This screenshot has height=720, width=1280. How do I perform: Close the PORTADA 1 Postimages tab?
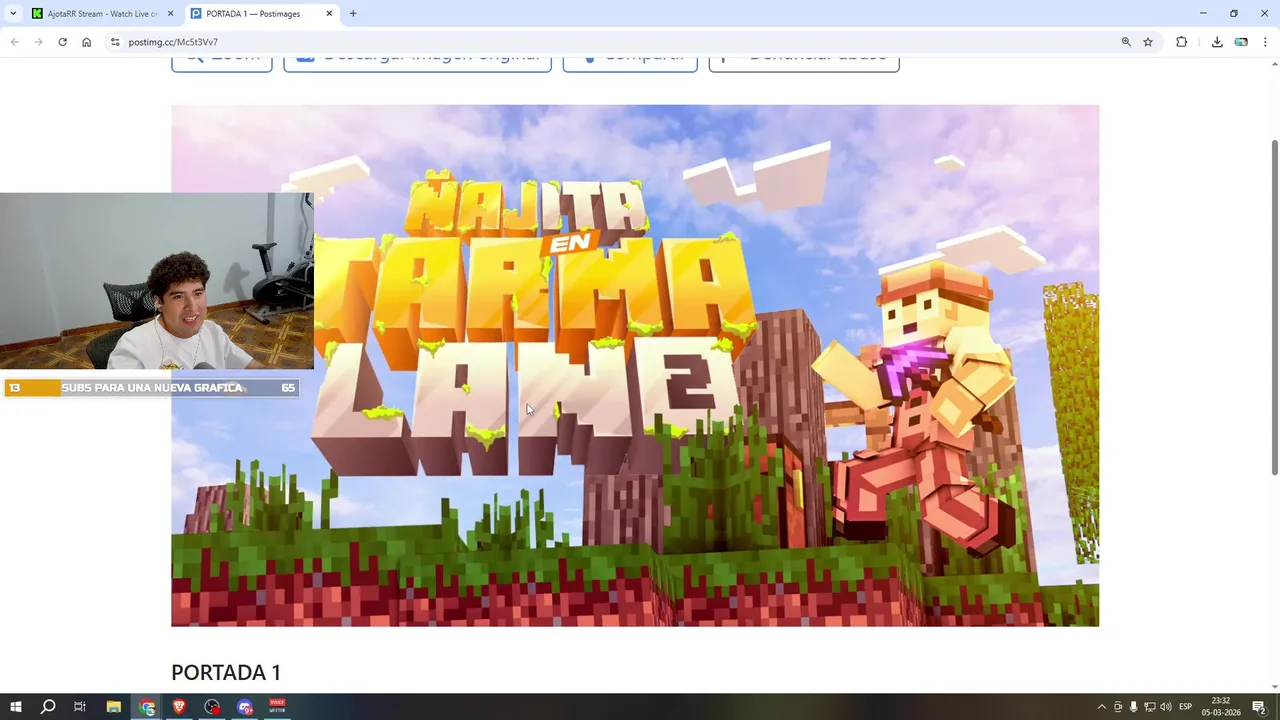tap(329, 14)
